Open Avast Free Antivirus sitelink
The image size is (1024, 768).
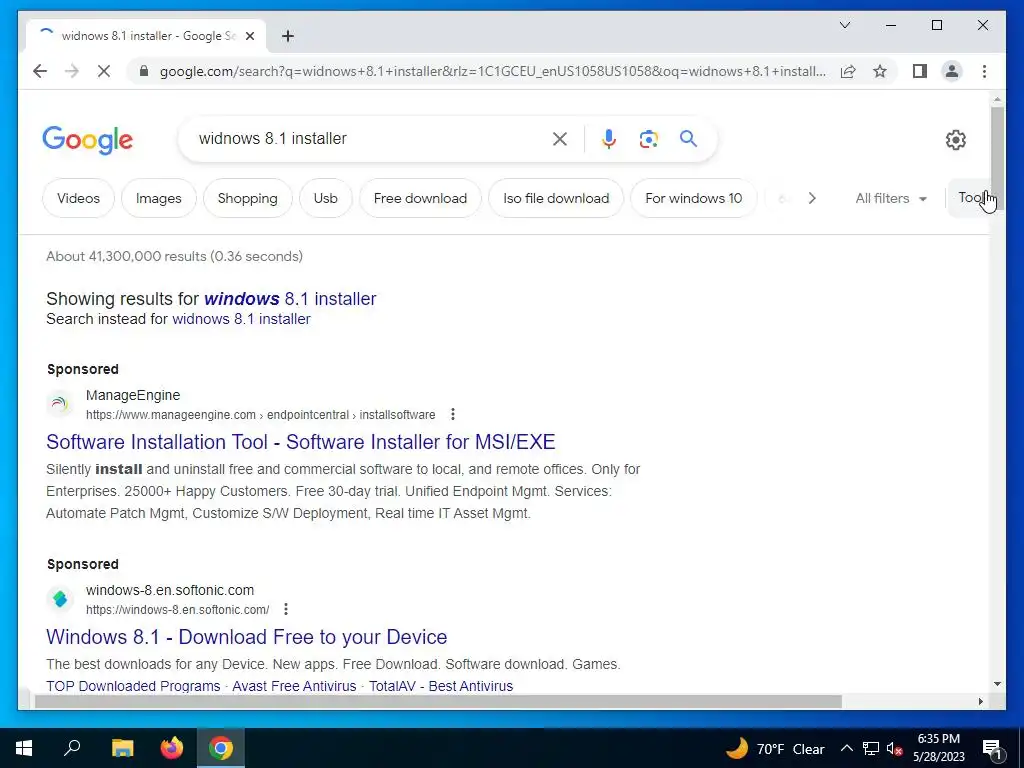point(295,686)
